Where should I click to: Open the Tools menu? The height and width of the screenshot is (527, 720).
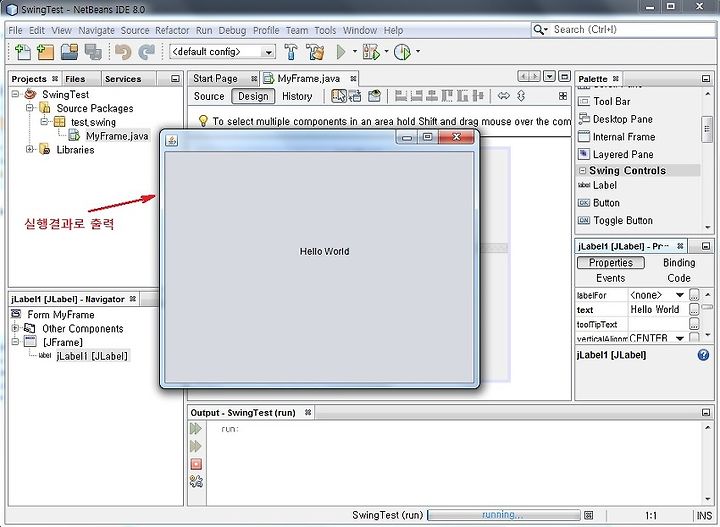point(325,30)
